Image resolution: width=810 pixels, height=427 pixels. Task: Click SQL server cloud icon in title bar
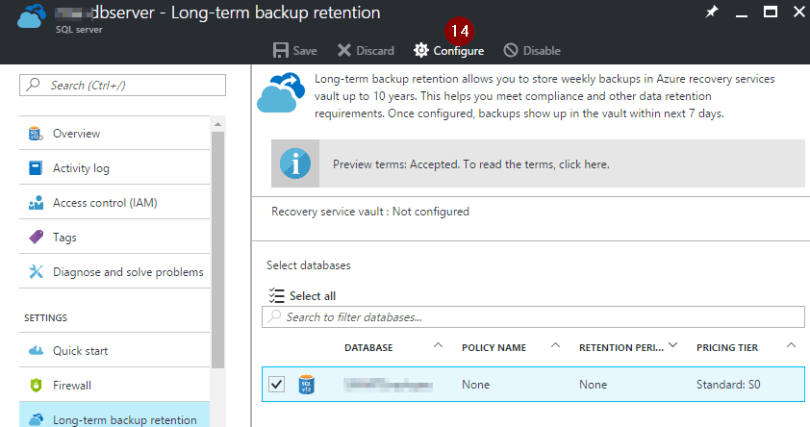32,17
